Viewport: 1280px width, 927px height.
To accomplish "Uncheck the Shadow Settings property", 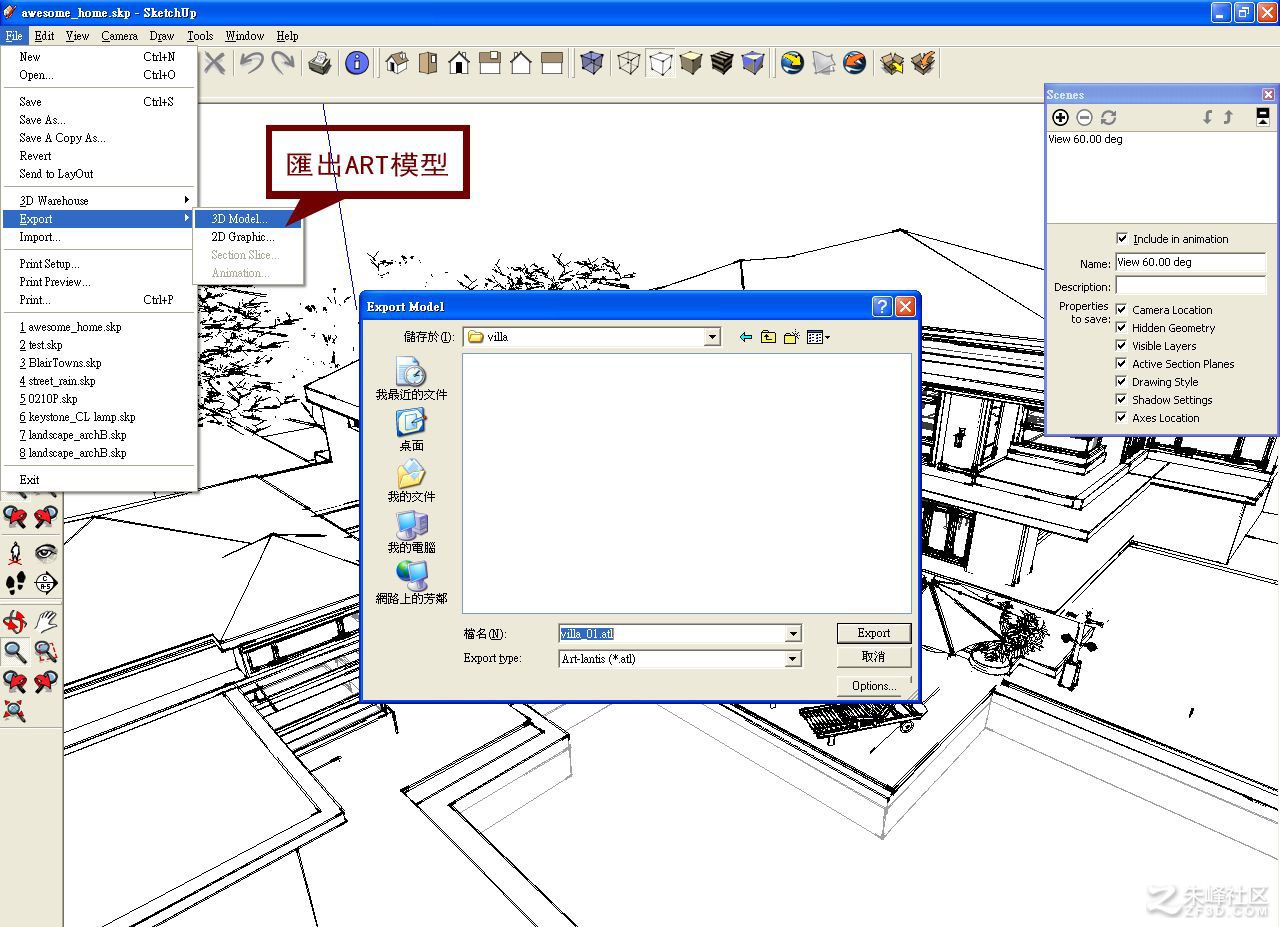I will click(1122, 400).
